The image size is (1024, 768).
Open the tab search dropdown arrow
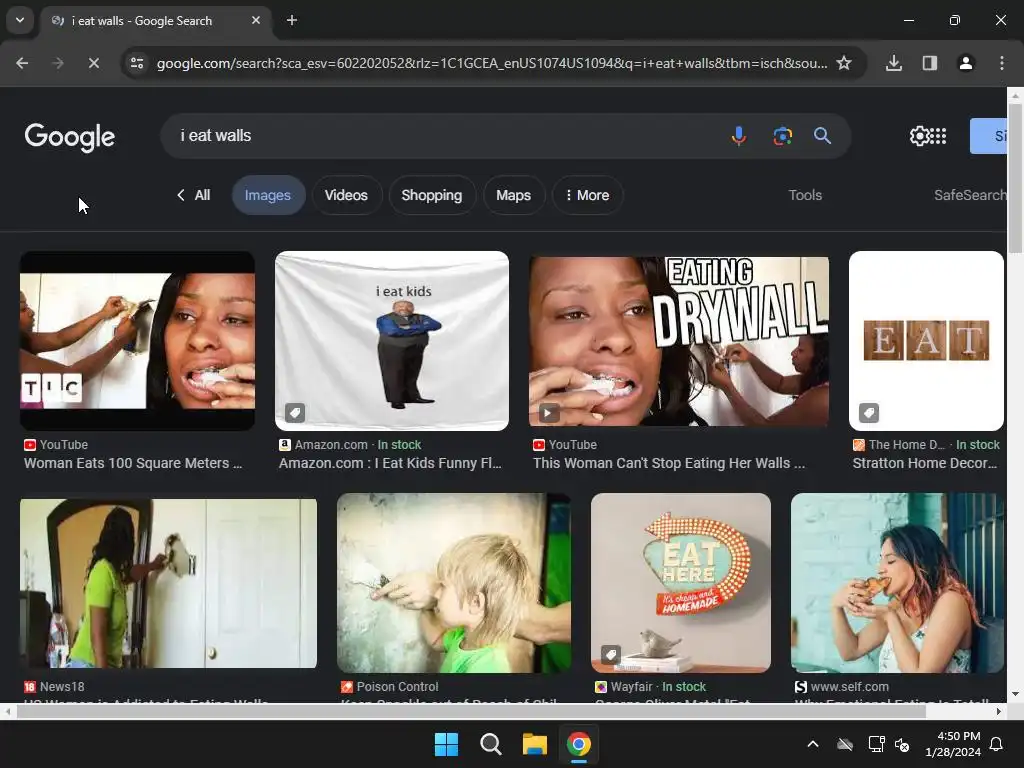(20, 20)
